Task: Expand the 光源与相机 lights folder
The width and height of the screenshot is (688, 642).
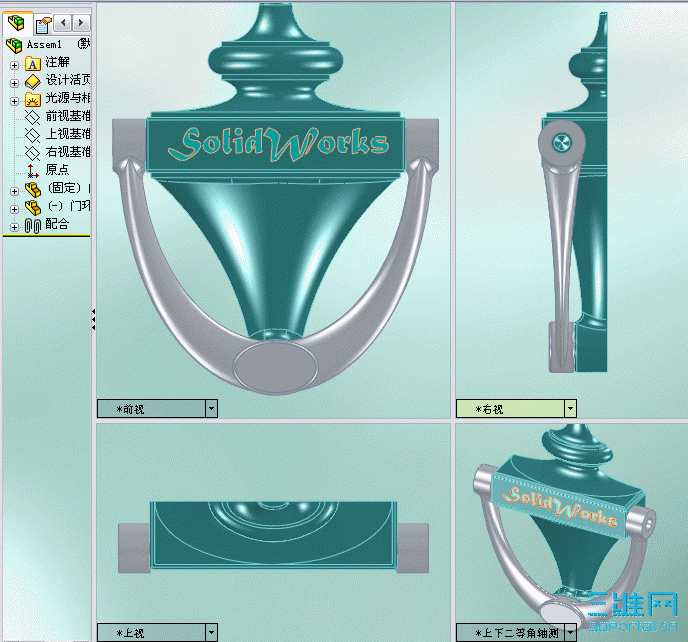Action: pos(14,101)
